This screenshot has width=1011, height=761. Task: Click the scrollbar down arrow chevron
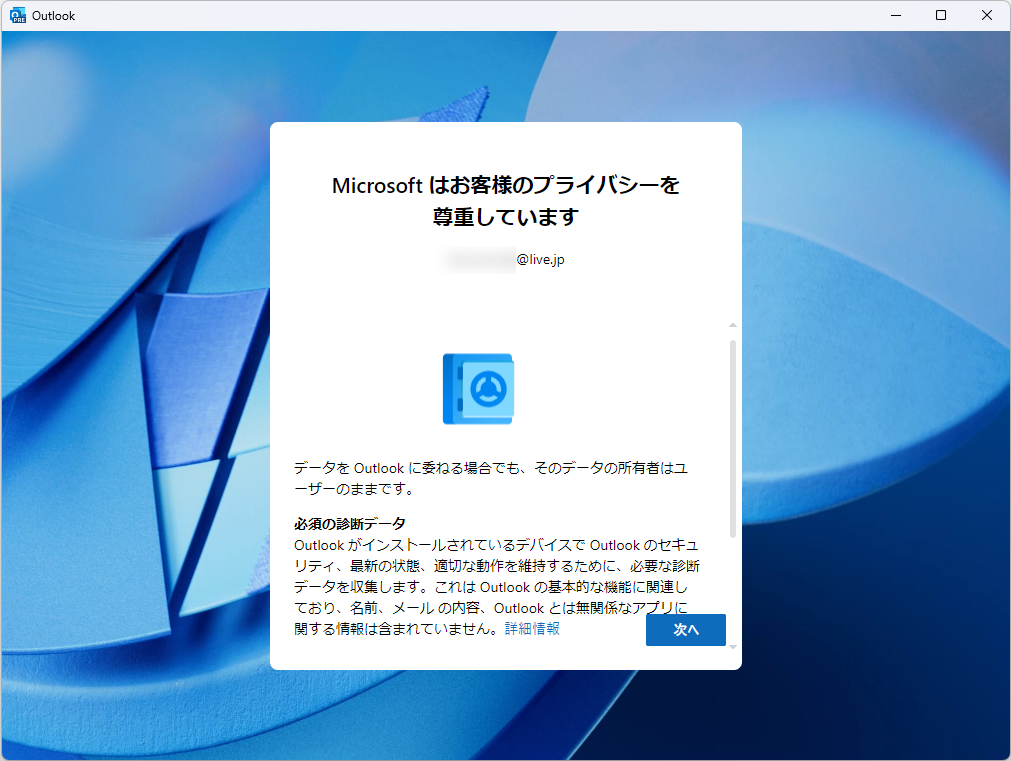coord(732,648)
